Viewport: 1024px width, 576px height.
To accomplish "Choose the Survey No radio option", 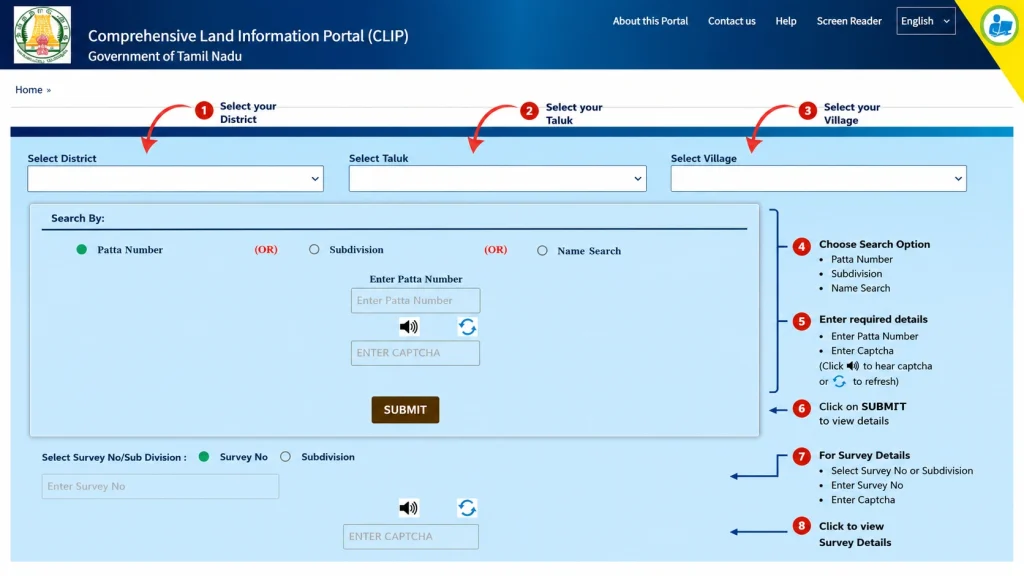I will point(204,456).
